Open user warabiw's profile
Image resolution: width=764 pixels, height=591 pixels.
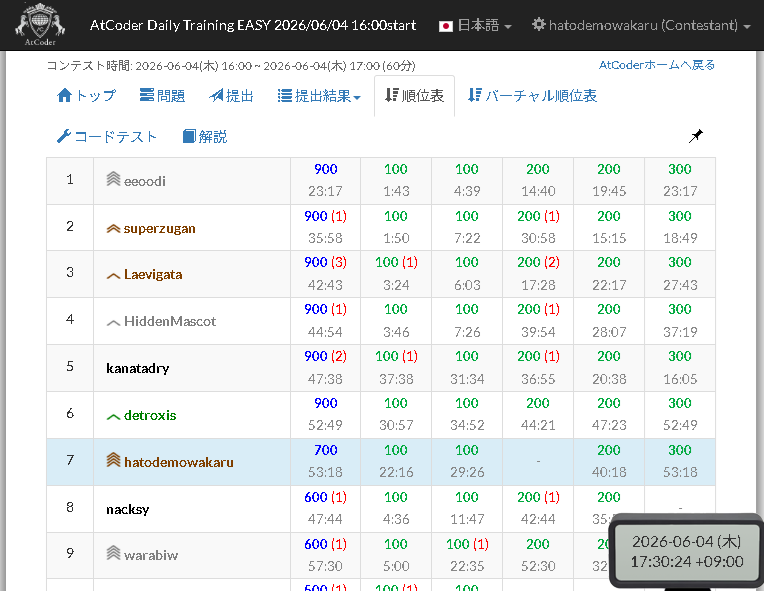[151, 555]
